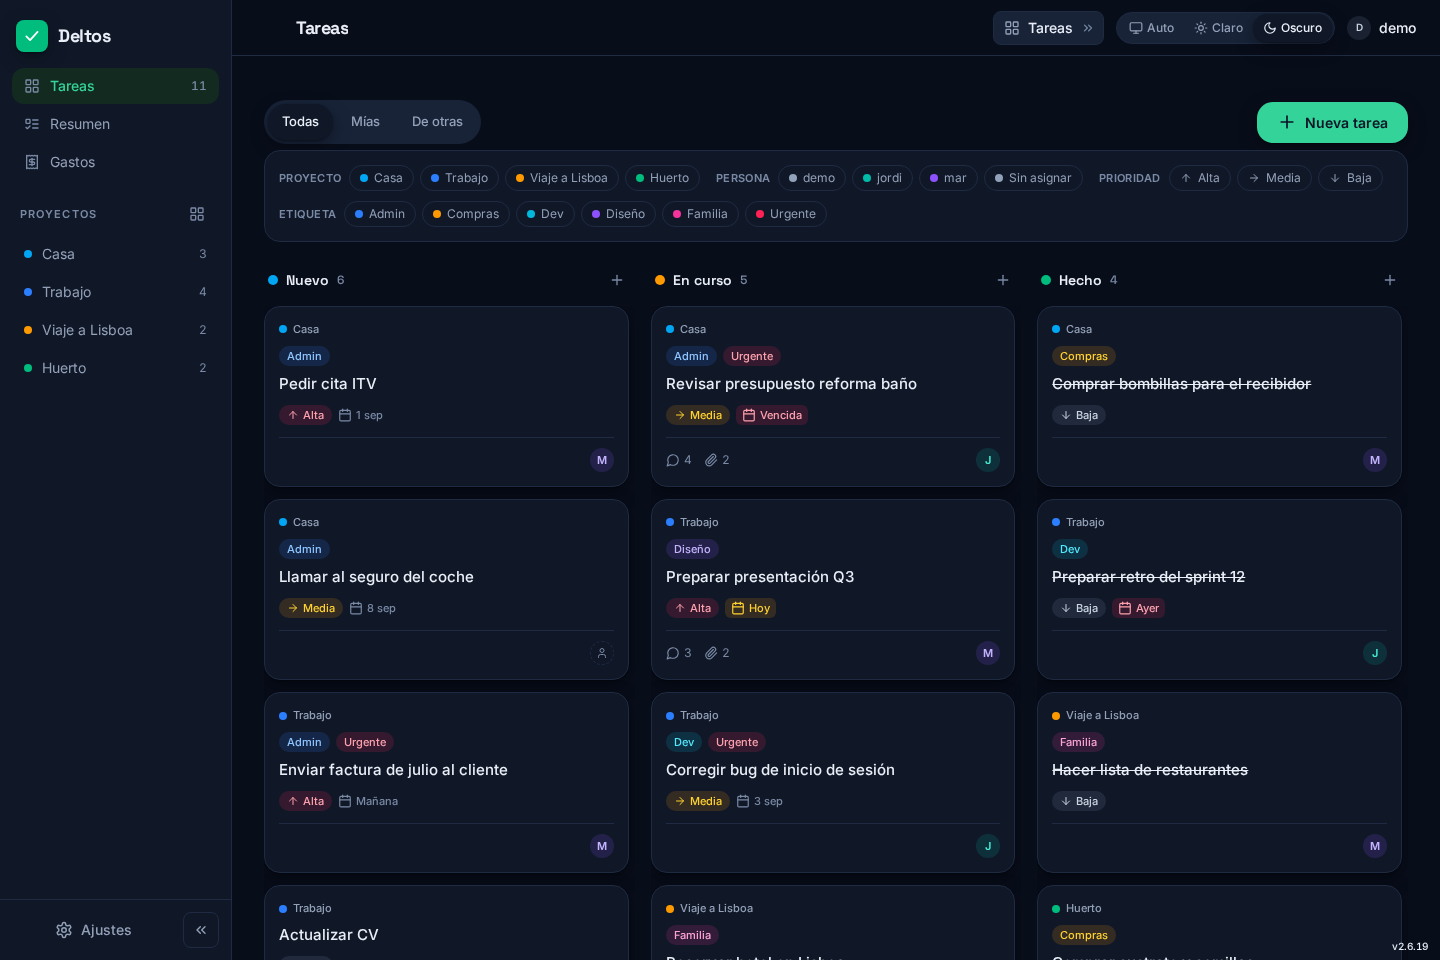Filter by Familia tag chip
Screen dimensions: 1440x960
700,214
